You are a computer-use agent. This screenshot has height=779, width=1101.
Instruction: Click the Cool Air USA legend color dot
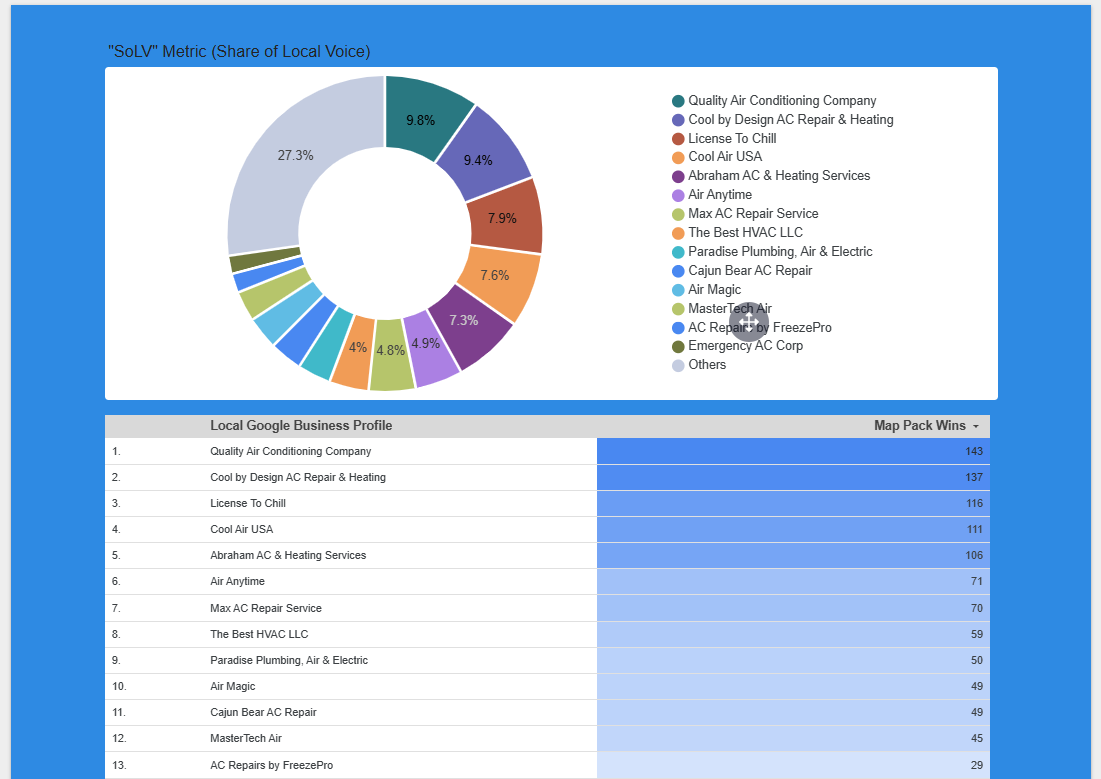tap(678, 157)
